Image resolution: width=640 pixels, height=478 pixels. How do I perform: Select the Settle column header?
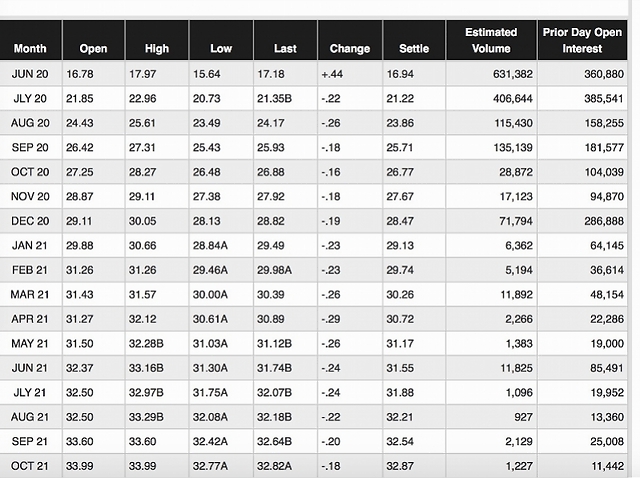pyautogui.click(x=413, y=48)
